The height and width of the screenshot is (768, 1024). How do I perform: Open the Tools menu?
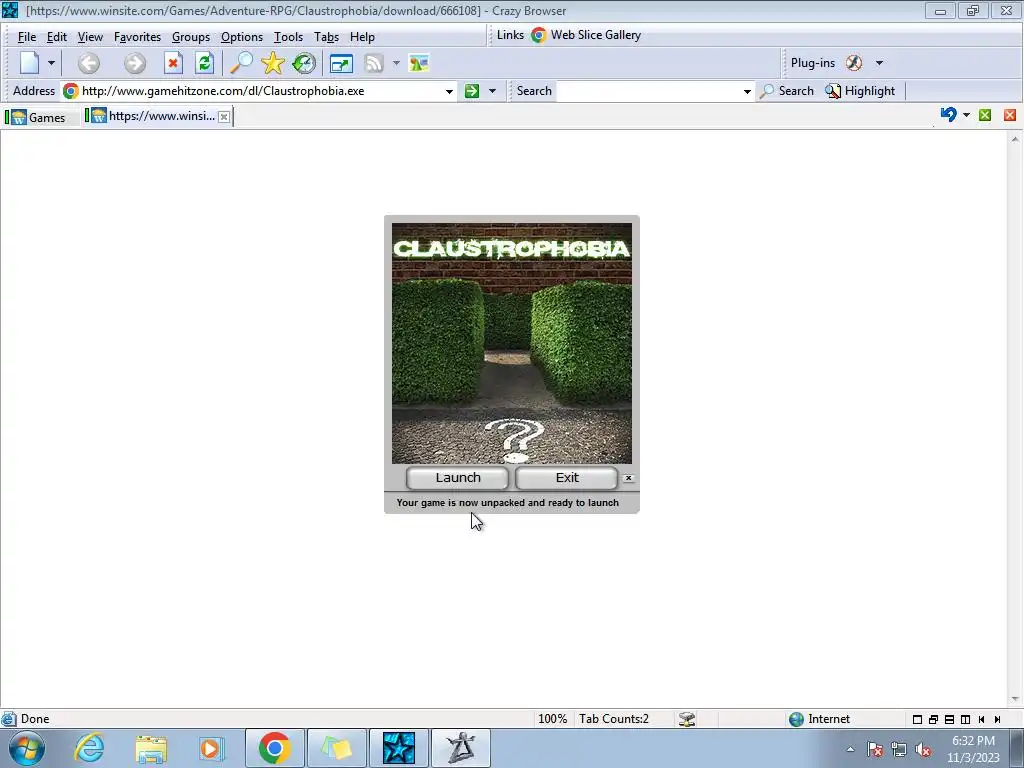pyautogui.click(x=288, y=37)
